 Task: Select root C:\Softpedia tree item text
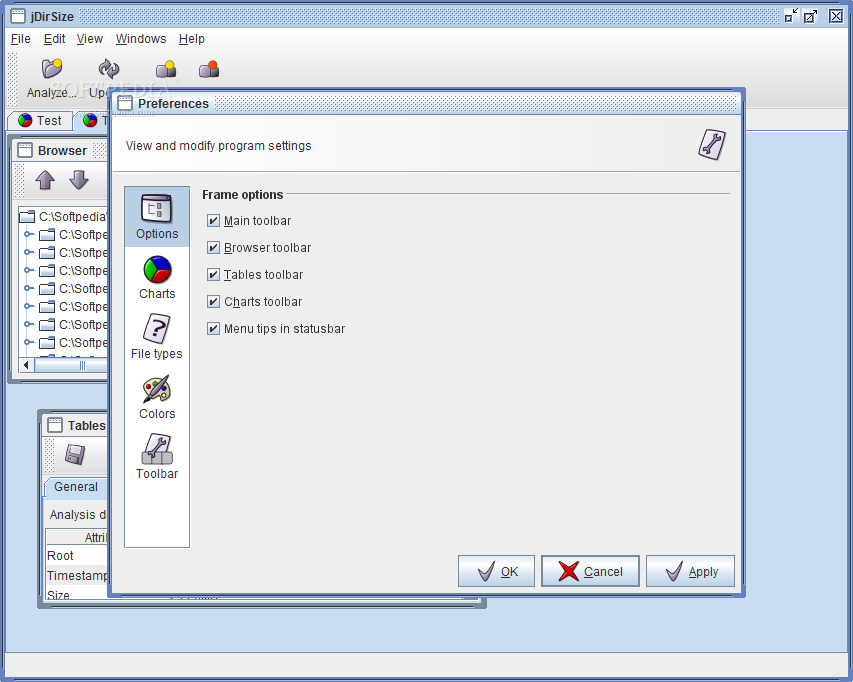point(73,217)
